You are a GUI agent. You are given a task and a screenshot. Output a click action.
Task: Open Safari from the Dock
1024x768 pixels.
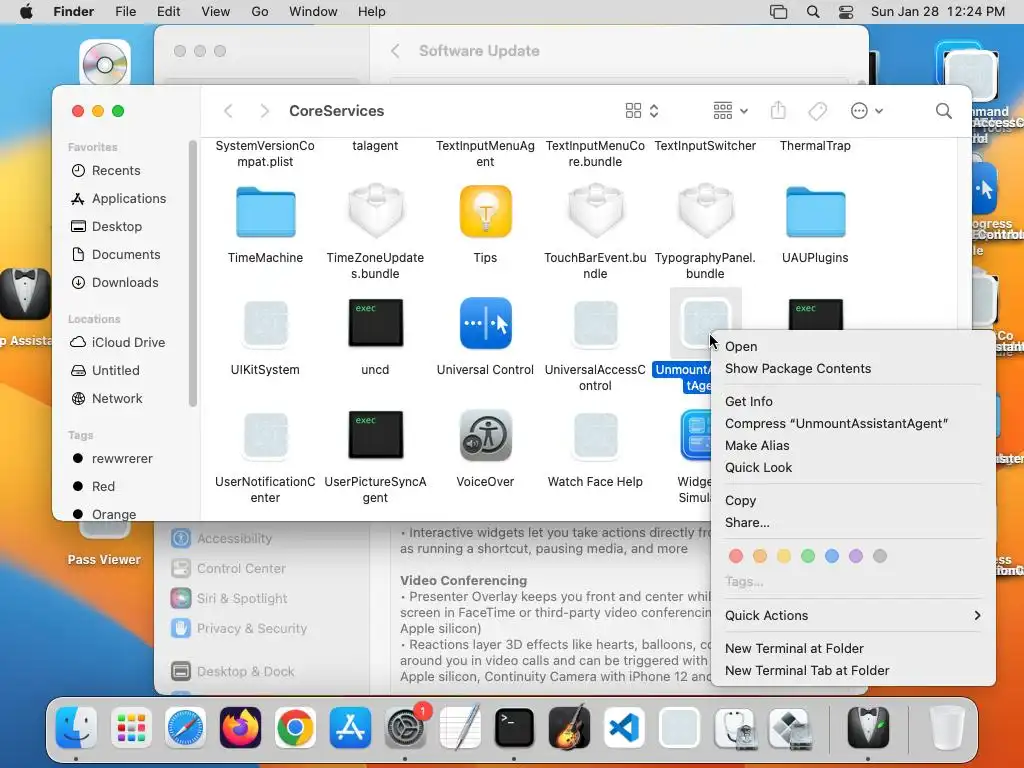coord(185,727)
